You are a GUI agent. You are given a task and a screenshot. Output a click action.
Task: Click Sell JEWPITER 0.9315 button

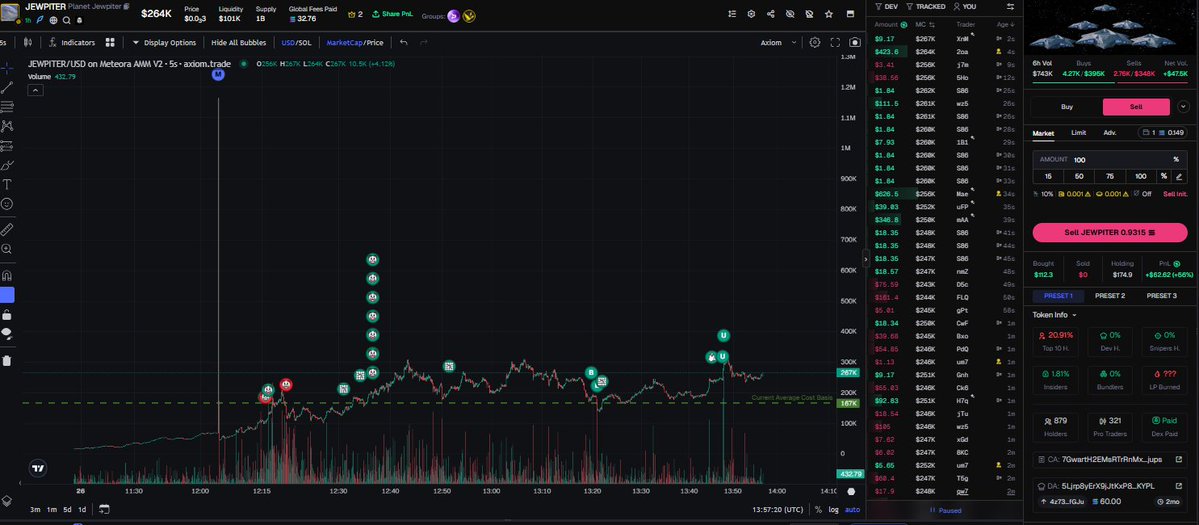pos(1109,232)
